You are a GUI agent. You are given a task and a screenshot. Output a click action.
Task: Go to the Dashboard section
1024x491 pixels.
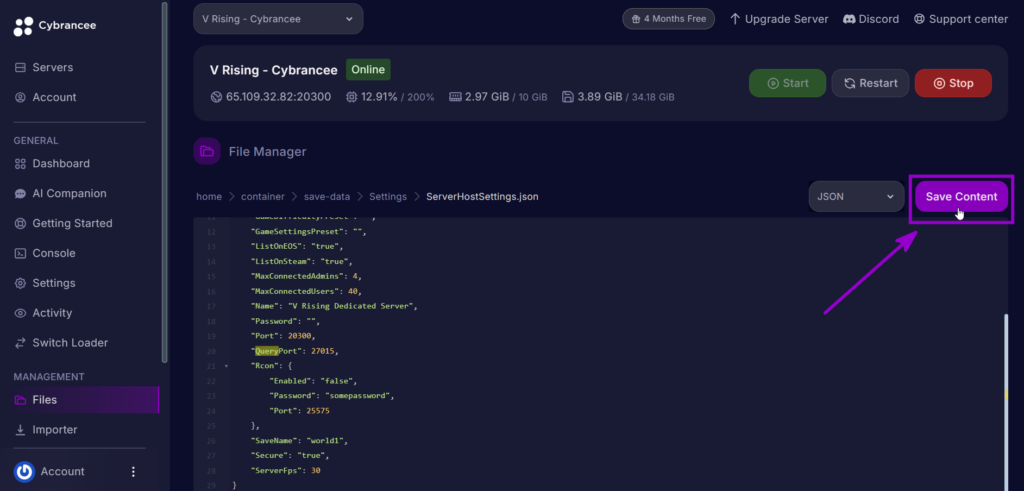52,164
